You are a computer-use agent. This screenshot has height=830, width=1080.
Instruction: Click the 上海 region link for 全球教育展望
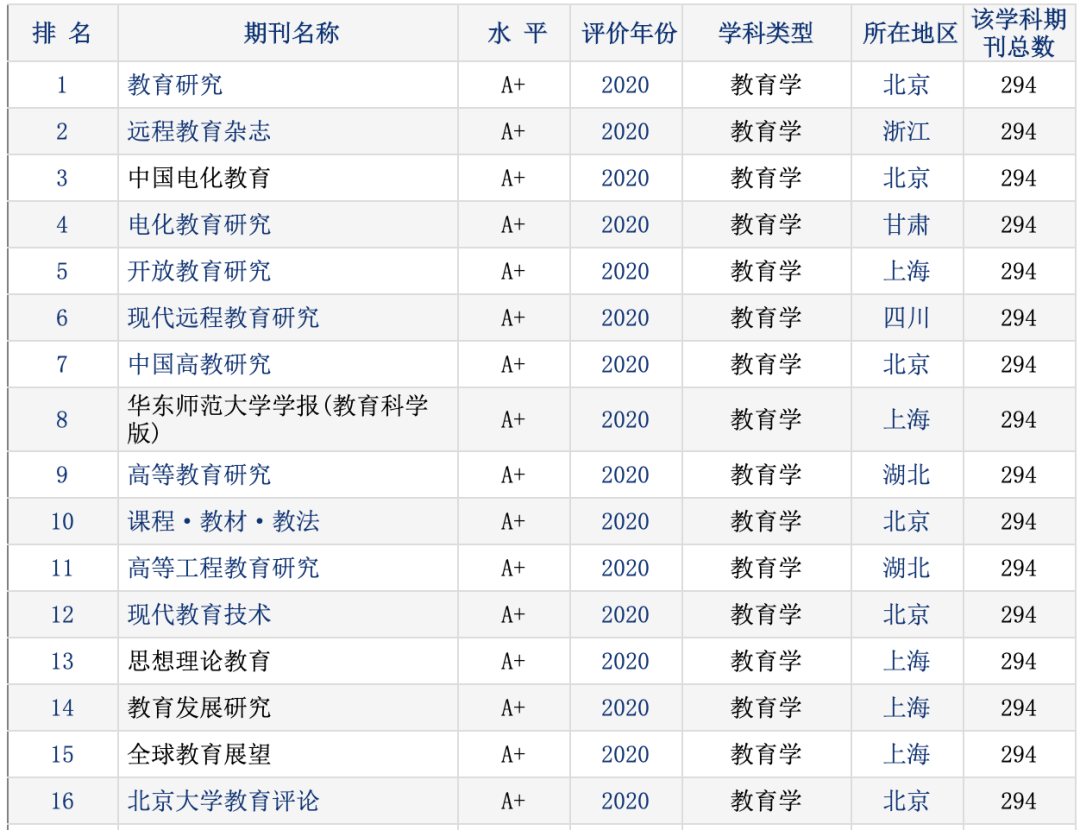point(906,754)
